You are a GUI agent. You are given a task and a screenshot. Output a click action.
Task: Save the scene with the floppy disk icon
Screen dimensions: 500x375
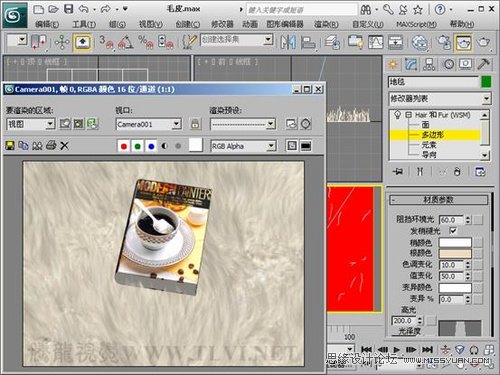(68, 9)
